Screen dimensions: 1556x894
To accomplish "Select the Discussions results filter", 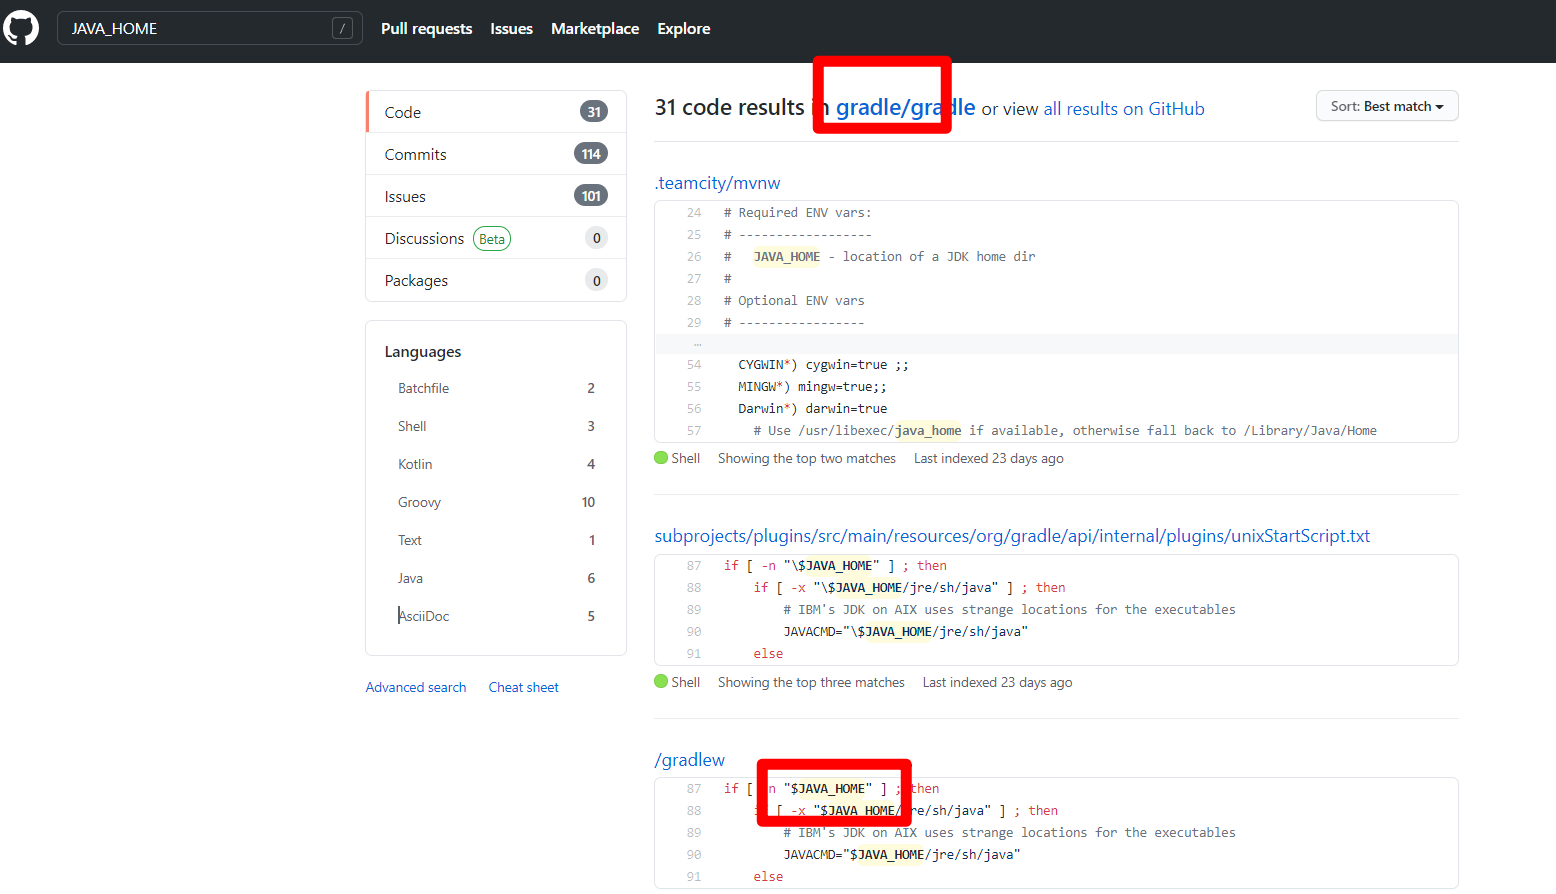I will pyautogui.click(x=496, y=238).
